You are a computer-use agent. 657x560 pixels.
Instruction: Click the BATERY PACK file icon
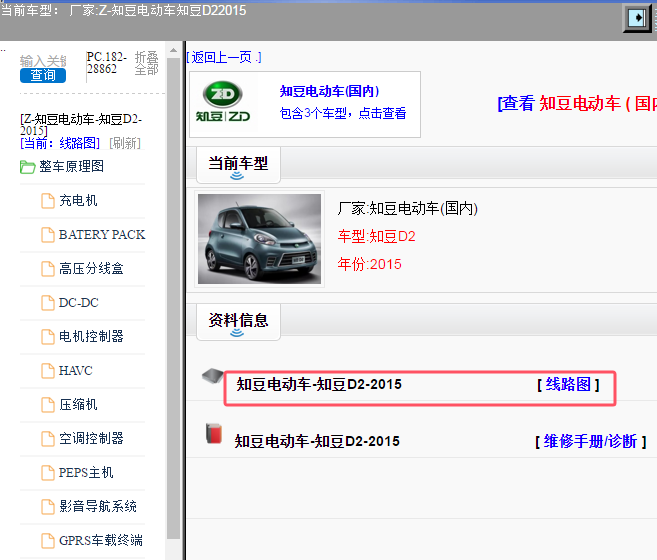click(48, 235)
